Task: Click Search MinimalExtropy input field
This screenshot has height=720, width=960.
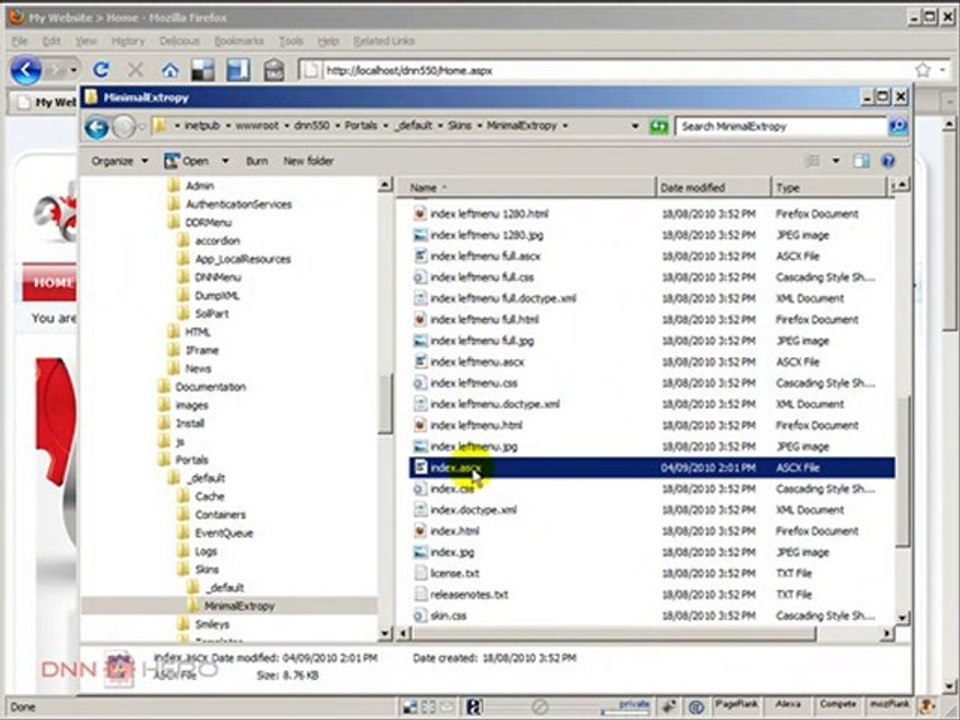Action: pyautogui.click(x=782, y=126)
